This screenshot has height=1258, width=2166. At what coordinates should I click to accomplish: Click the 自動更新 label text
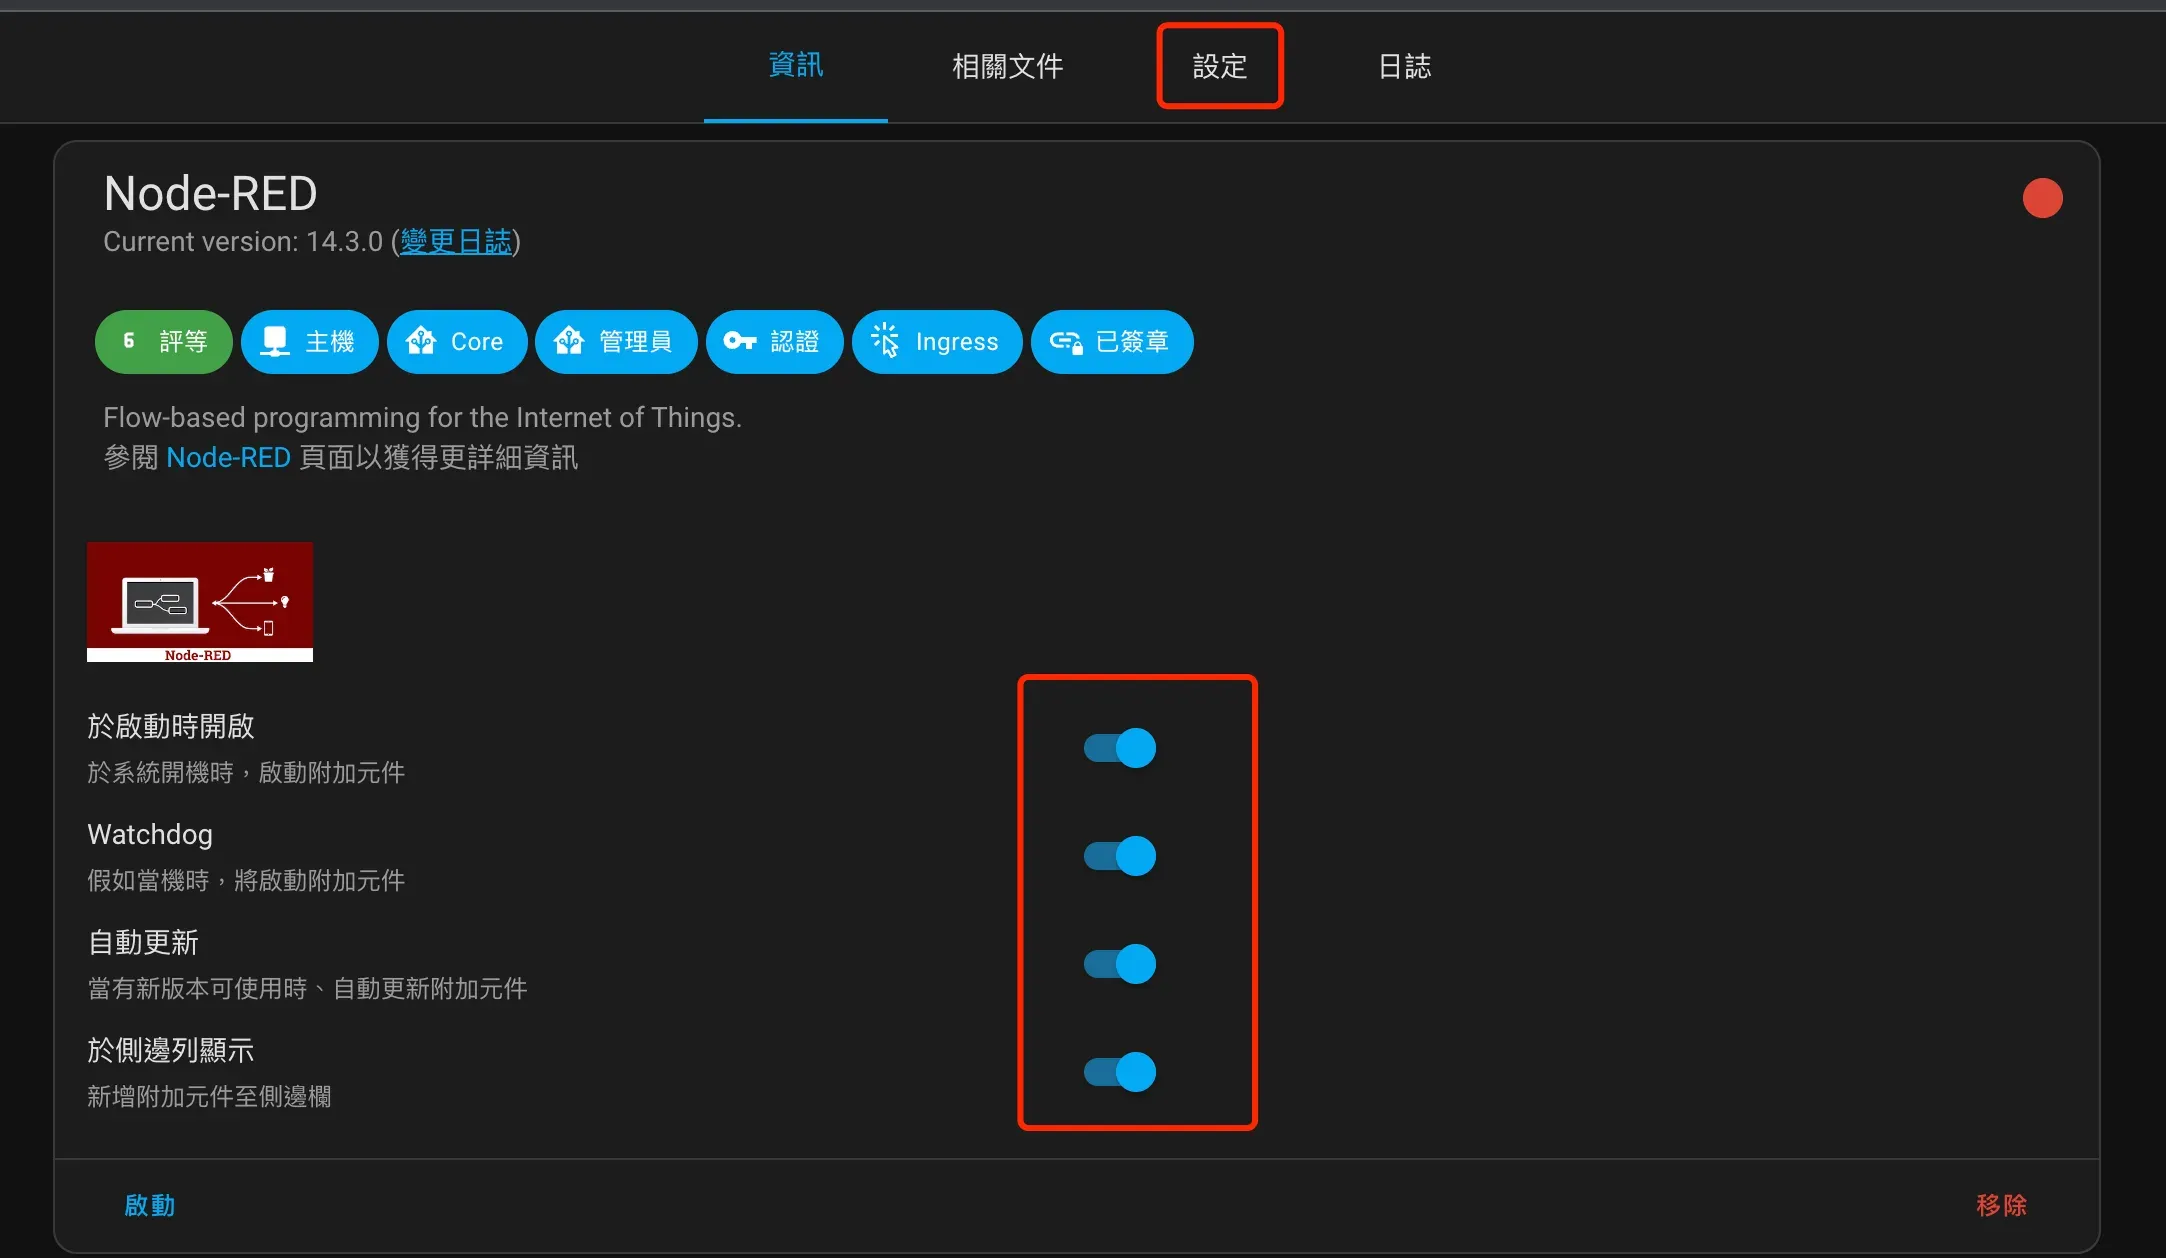[143, 942]
